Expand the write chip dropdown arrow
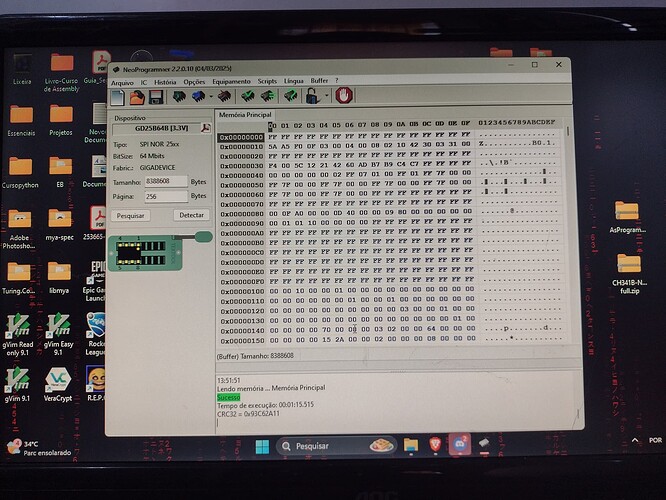The image size is (666, 500). coord(211,97)
